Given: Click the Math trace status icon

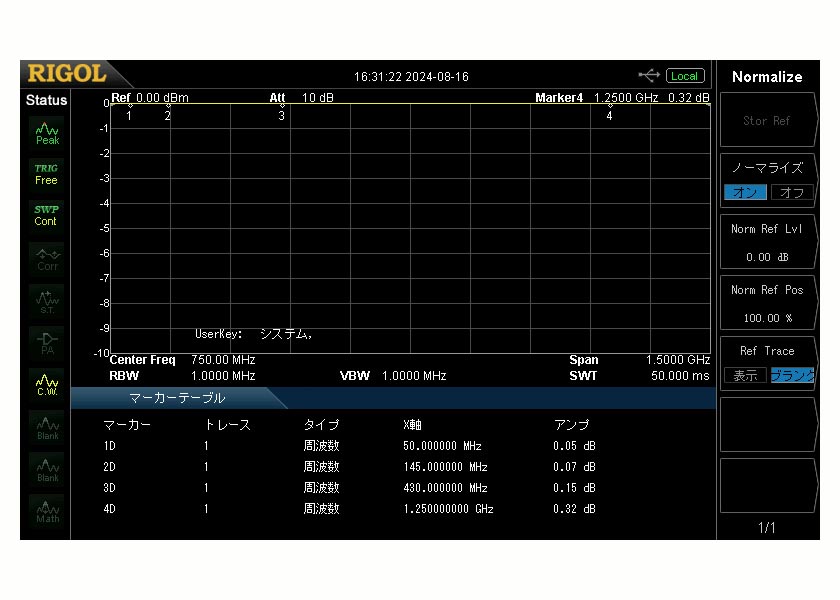Looking at the screenshot, I should (47, 510).
